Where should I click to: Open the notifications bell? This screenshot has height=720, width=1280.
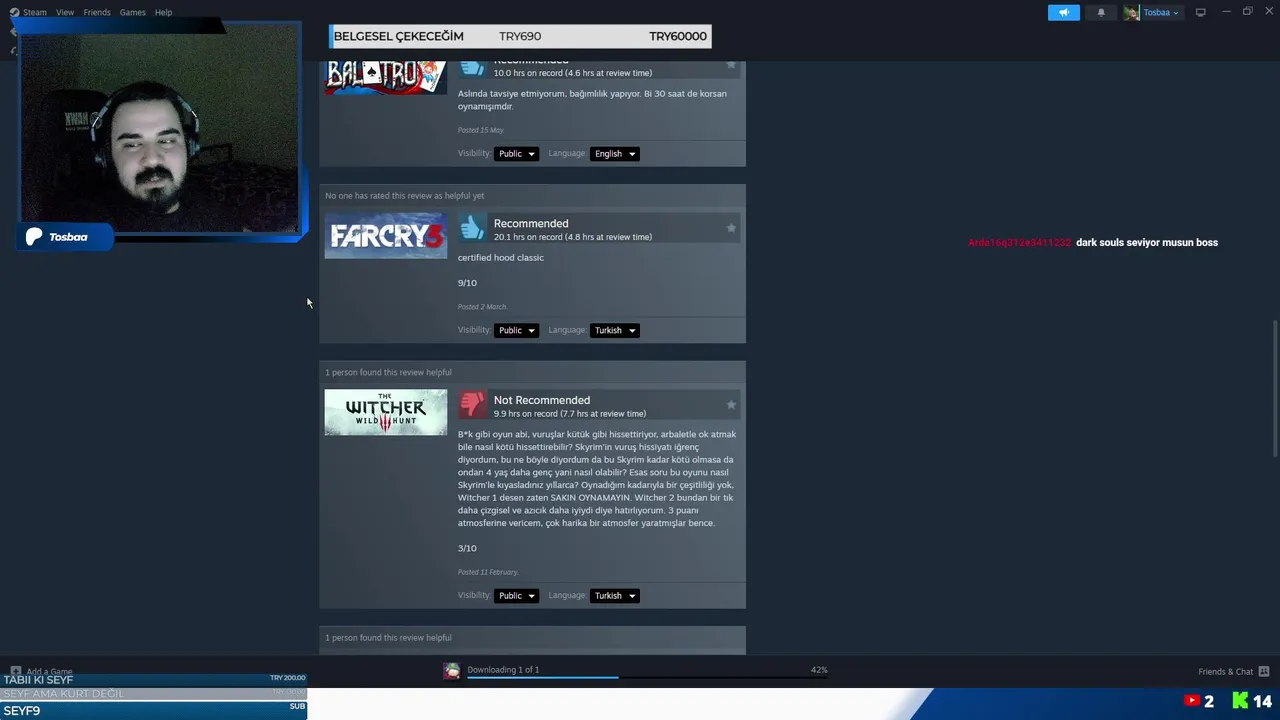click(1101, 12)
